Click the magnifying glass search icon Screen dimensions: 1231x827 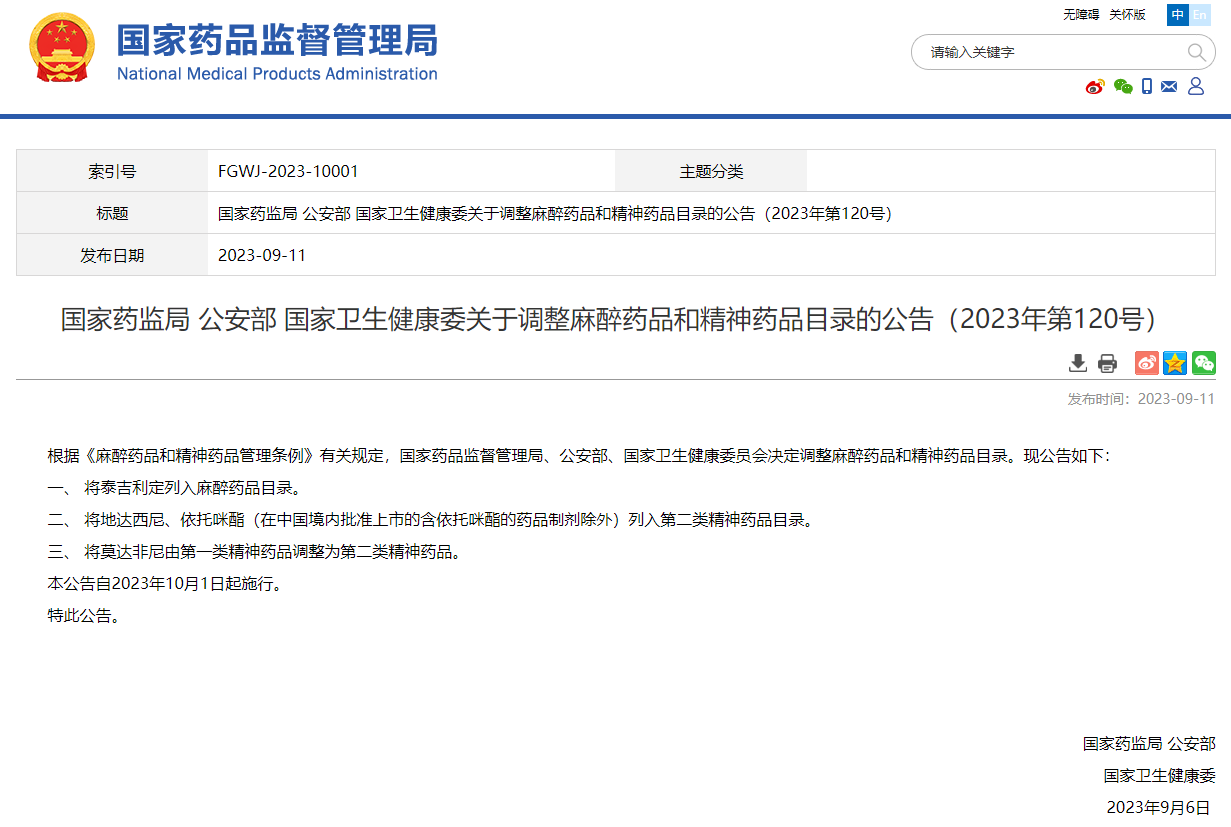(x=1197, y=52)
